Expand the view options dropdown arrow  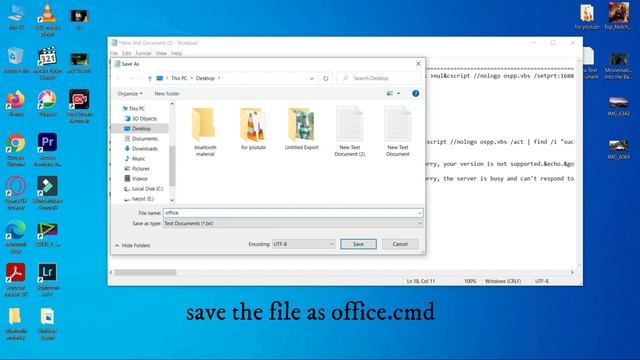coord(398,93)
